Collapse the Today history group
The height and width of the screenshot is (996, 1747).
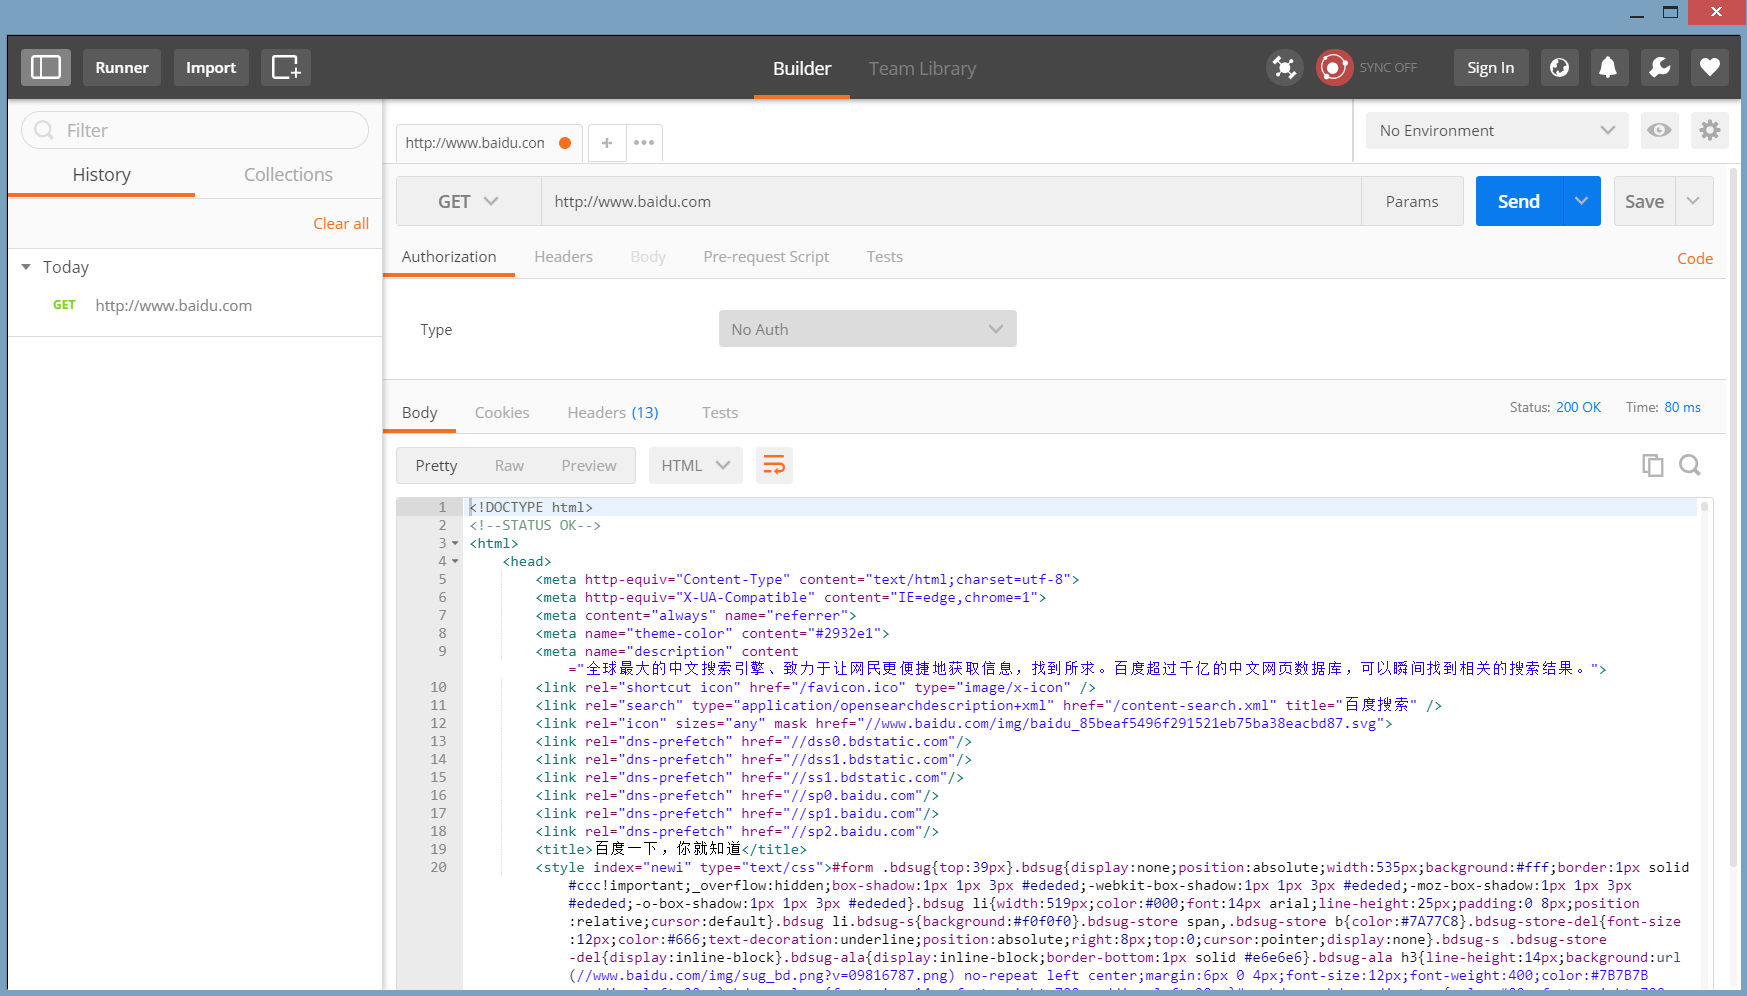pos(26,267)
